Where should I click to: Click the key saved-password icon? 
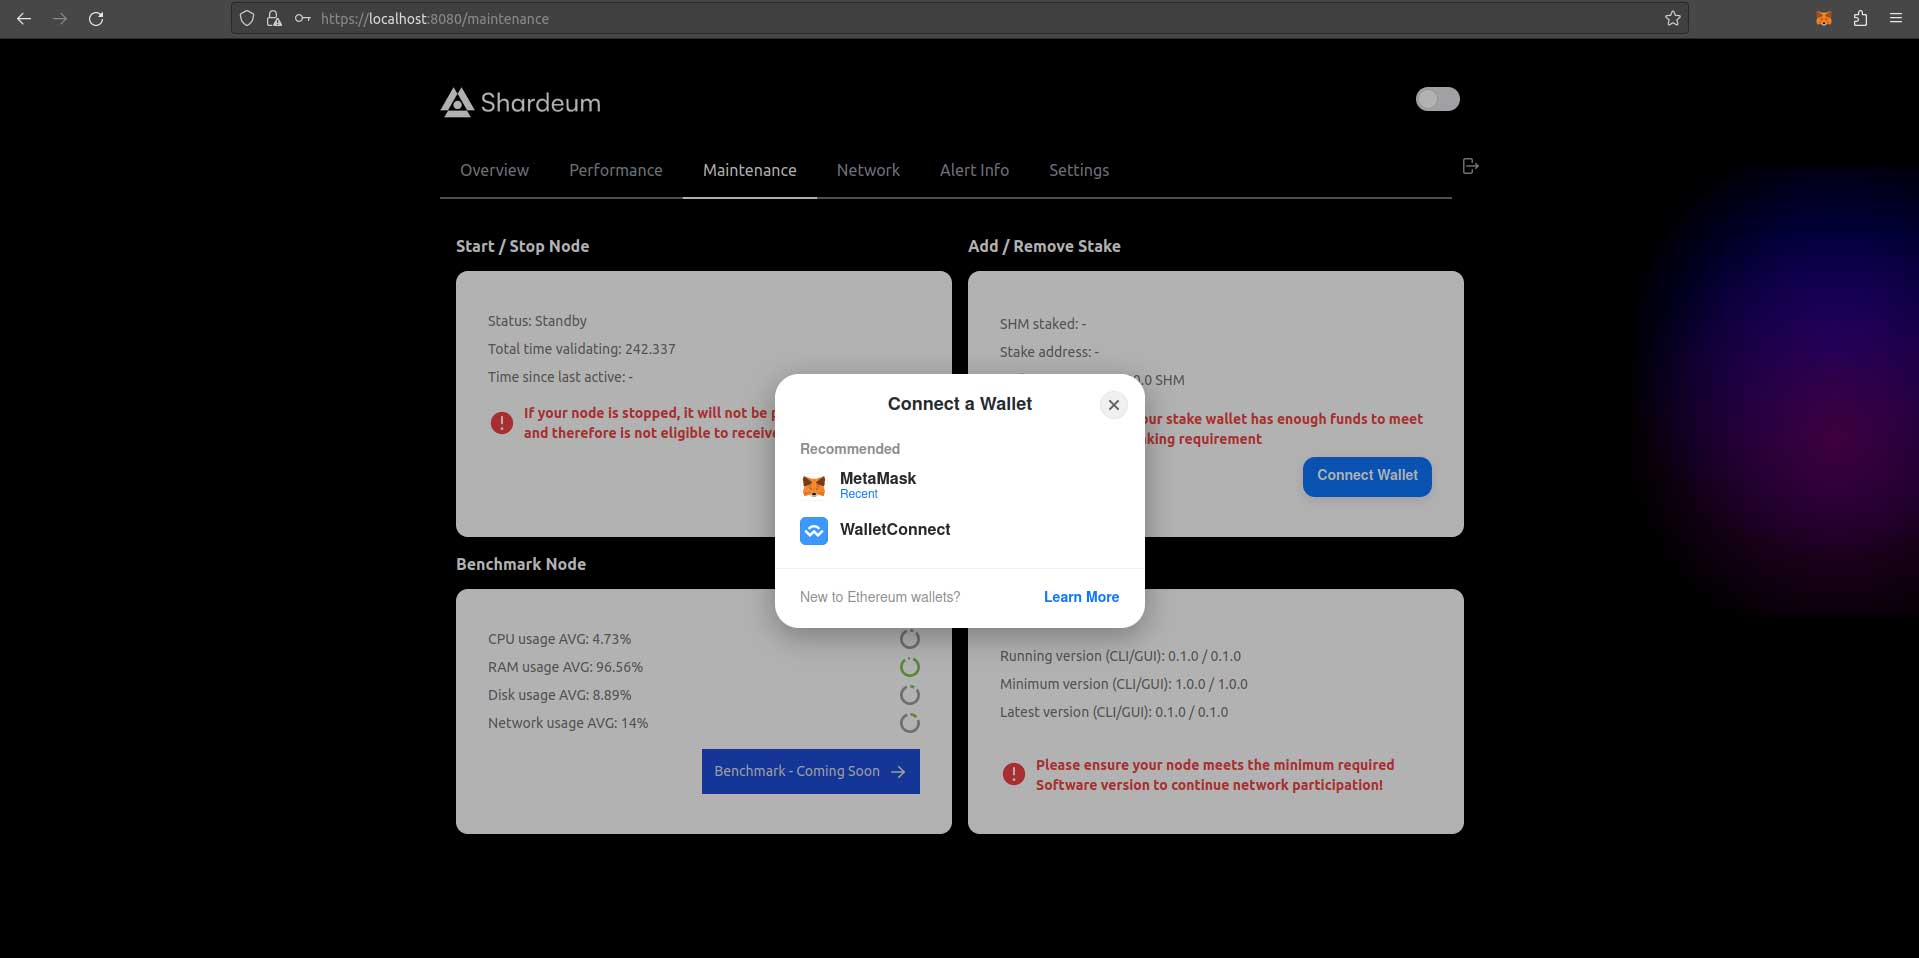[x=302, y=19]
